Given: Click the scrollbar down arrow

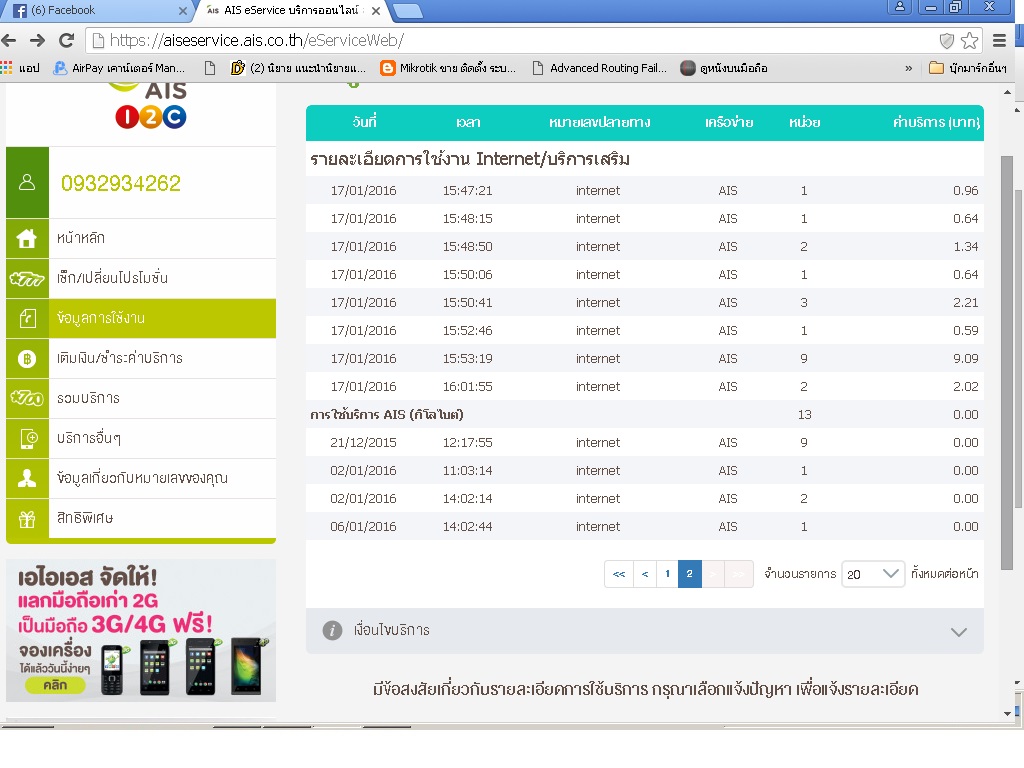Looking at the screenshot, I should pos(1007,713).
